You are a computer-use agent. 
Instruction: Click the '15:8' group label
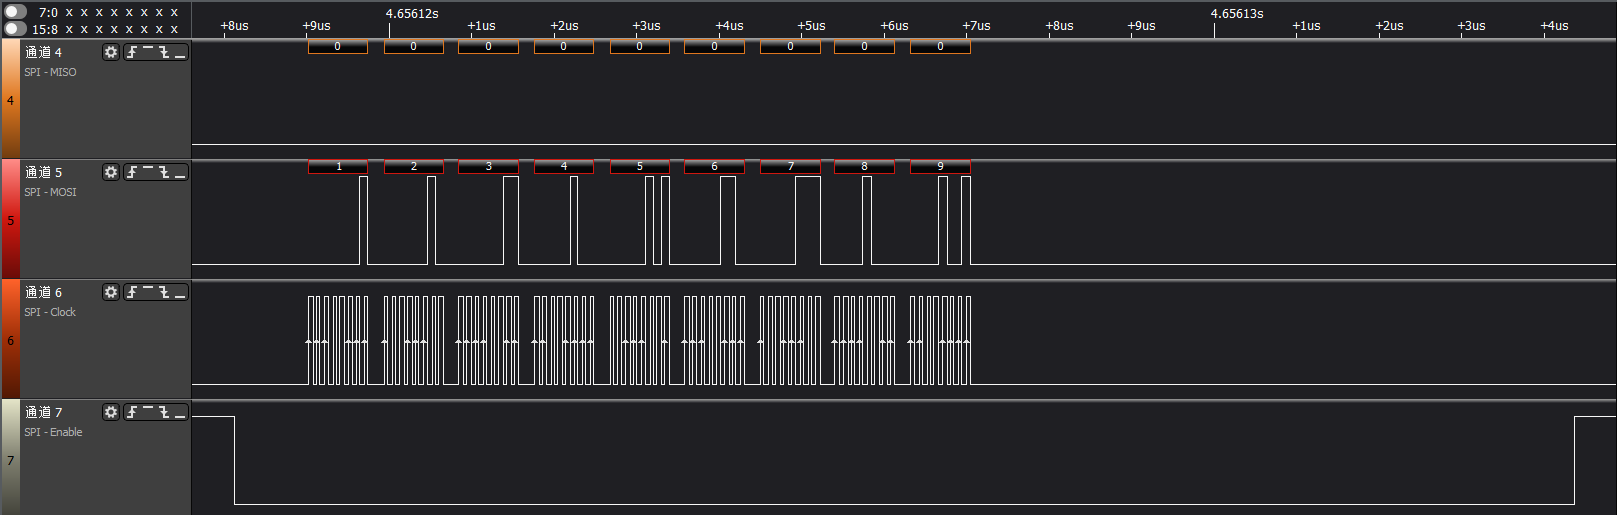click(x=45, y=30)
